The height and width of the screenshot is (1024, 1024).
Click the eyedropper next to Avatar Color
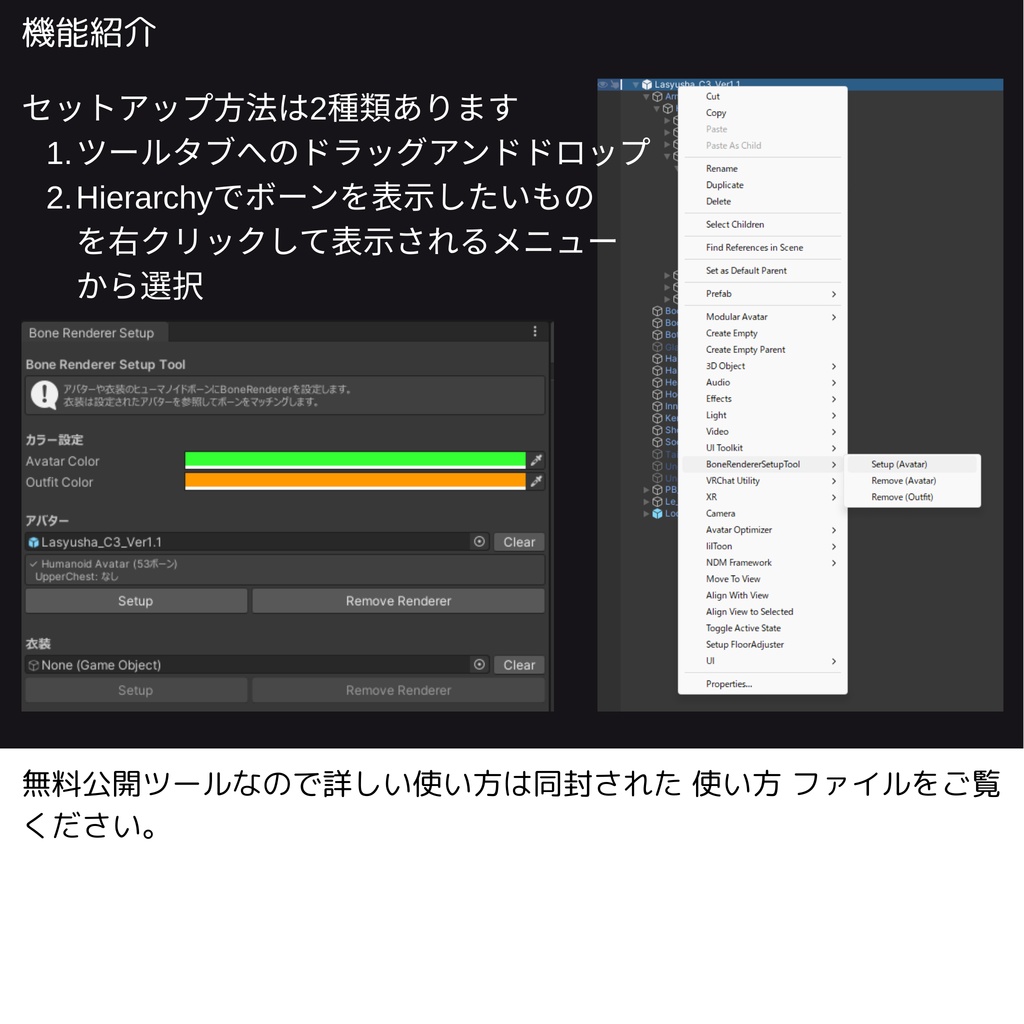point(537,460)
